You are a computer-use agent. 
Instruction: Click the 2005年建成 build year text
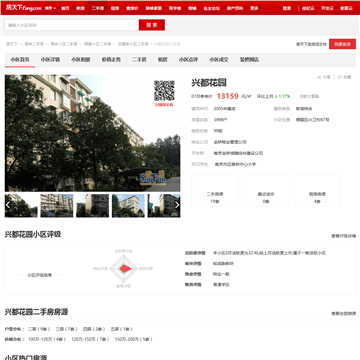[x=225, y=109]
